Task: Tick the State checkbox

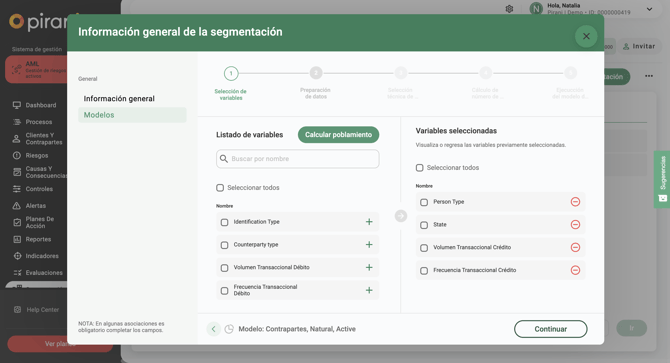Action: click(424, 225)
